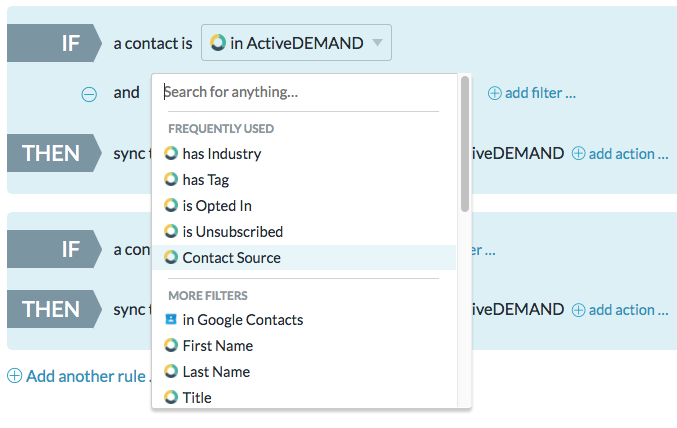Click the ActiveDEMAND logo in the dropdown box

(218, 43)
